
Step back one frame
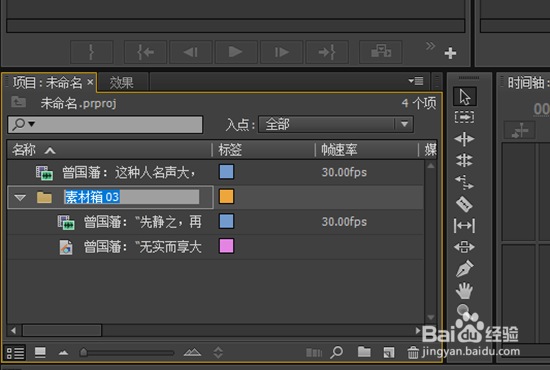190,52
